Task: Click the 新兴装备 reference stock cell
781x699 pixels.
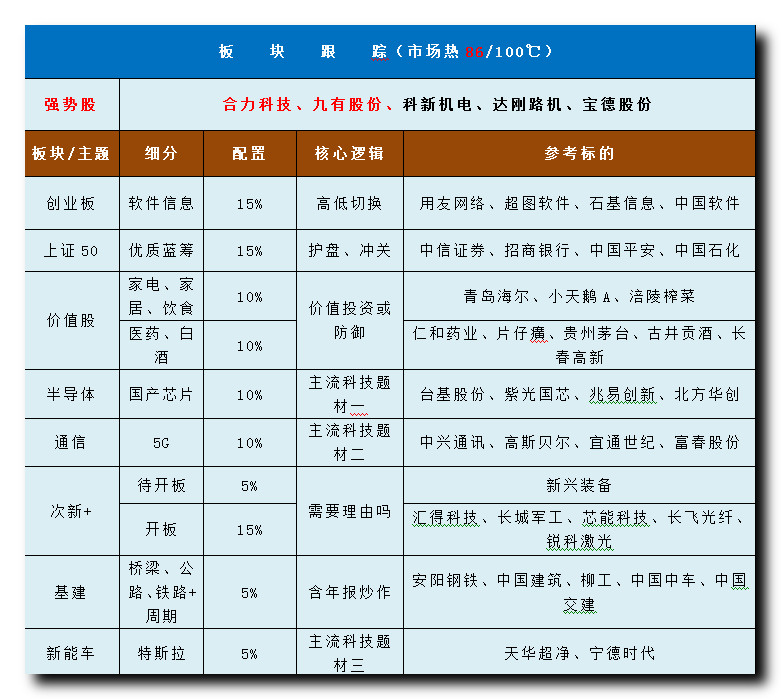Action: [579, 486]
